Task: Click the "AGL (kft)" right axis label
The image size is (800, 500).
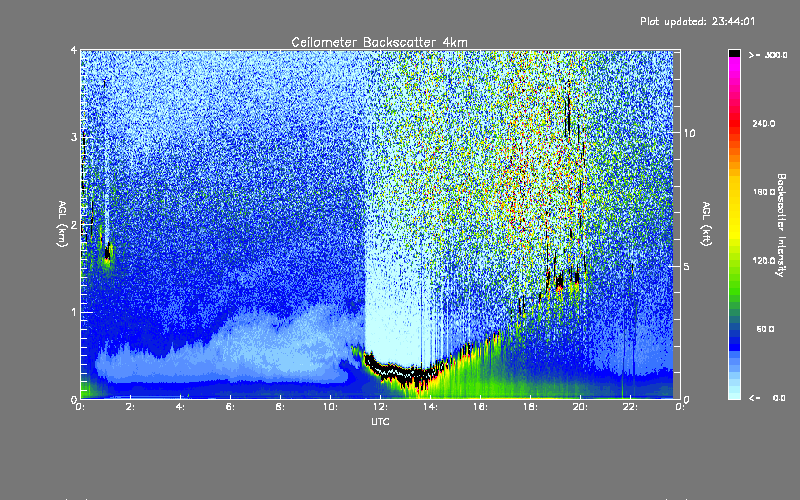Action: click(707, 224)
